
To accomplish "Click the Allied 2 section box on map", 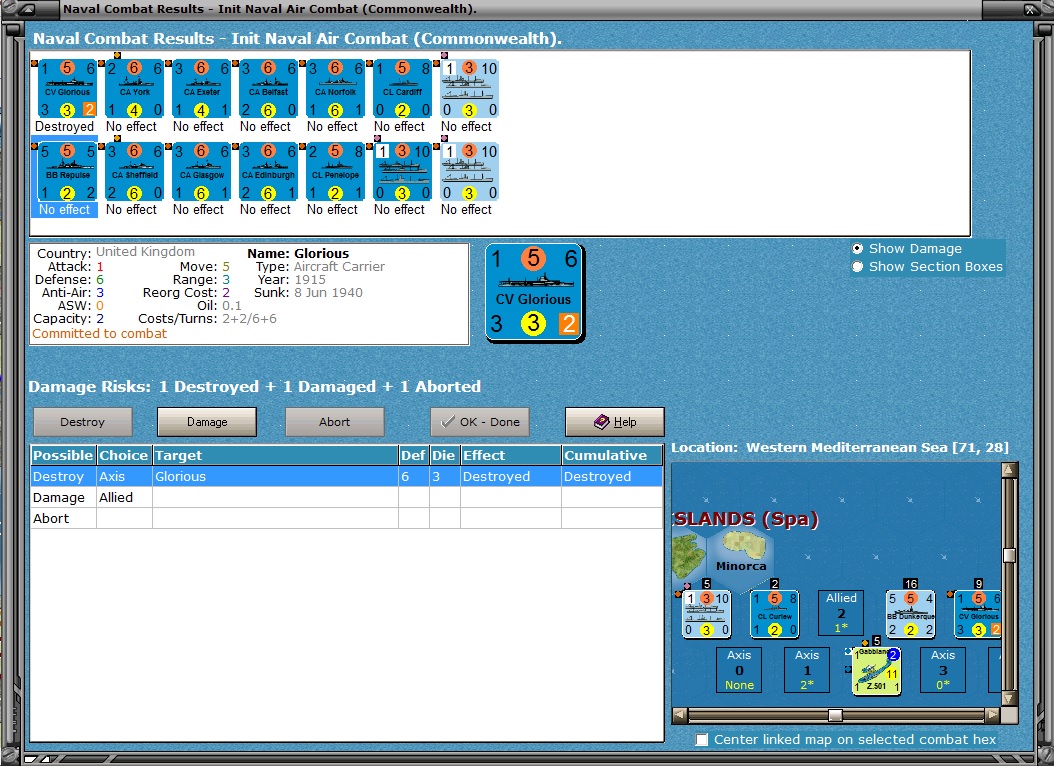I will [841, 612].
